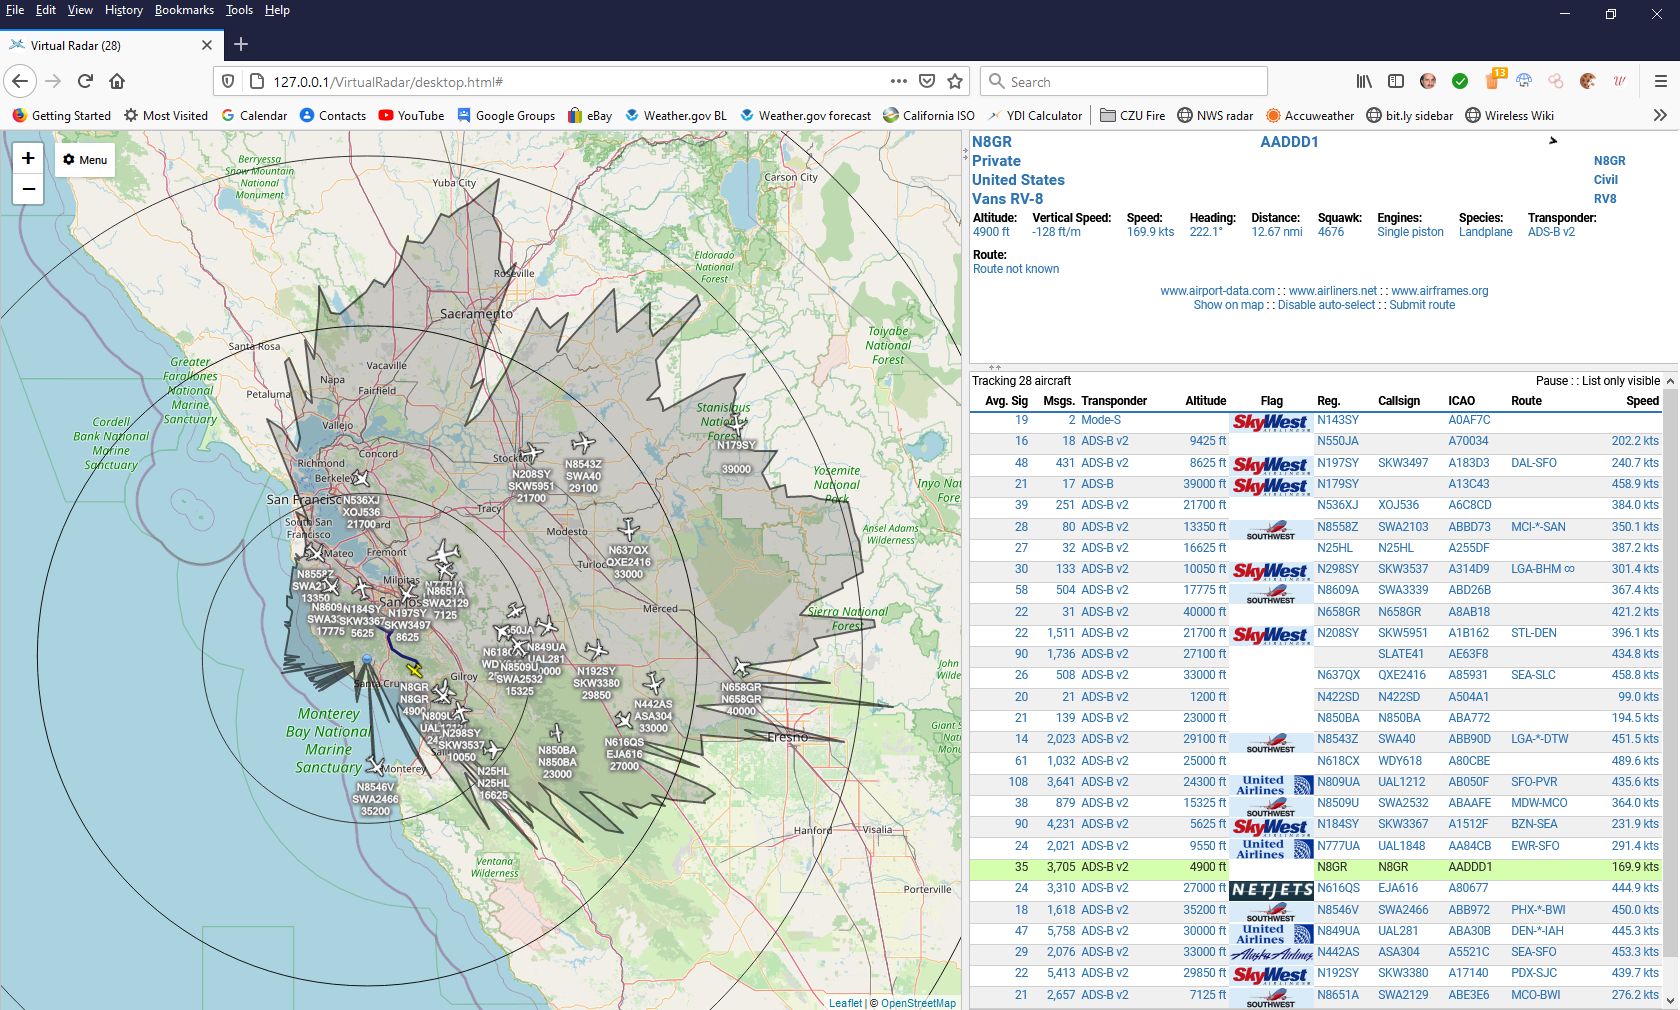Reload the Virtual Radar page

(85, 81)
